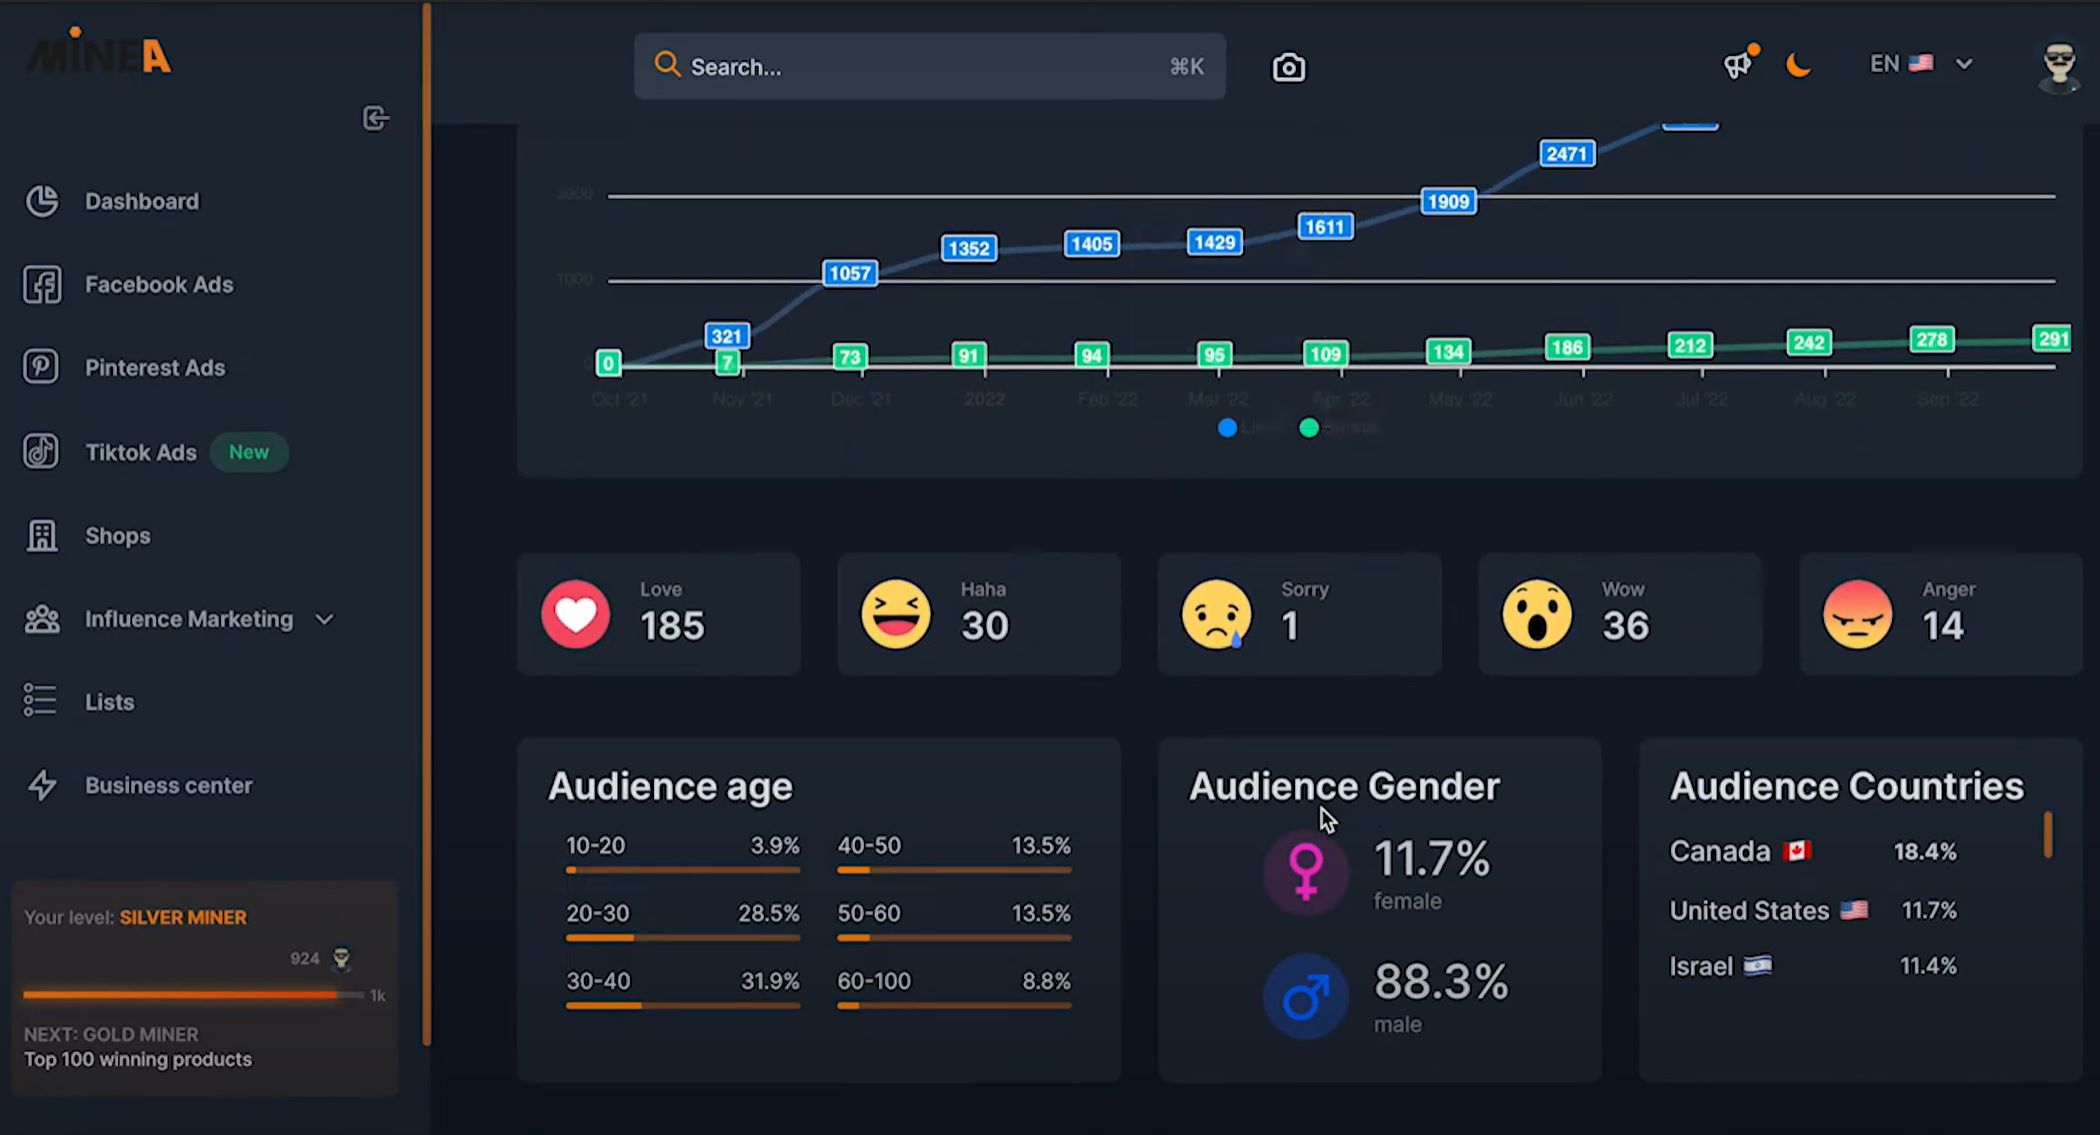Screen dimensions: 2100x1135
Task: Open the Shops section
Action: coord(117,535)
